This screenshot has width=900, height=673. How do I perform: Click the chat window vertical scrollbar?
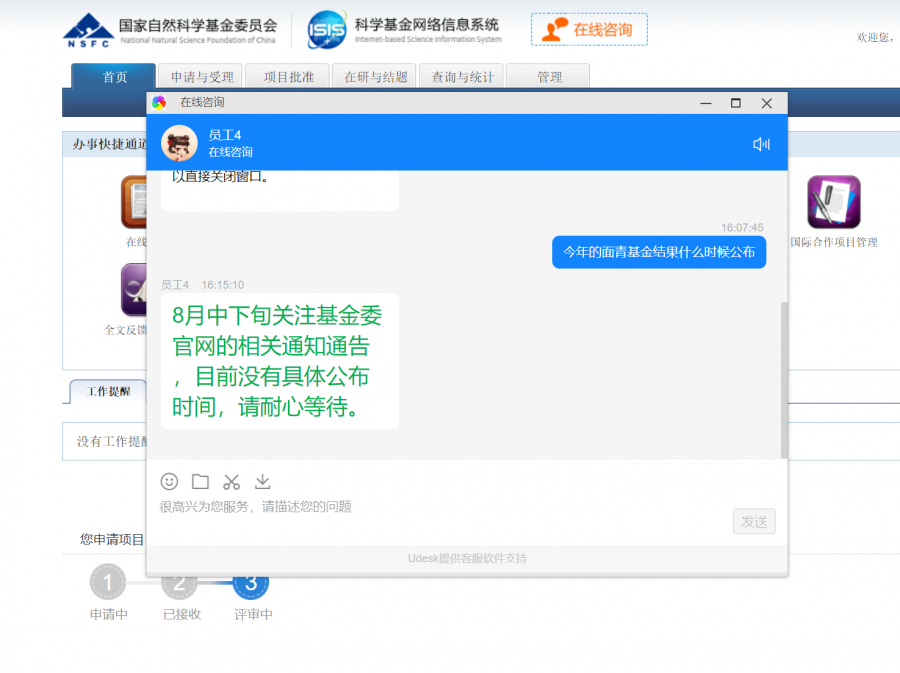[783, 380]
